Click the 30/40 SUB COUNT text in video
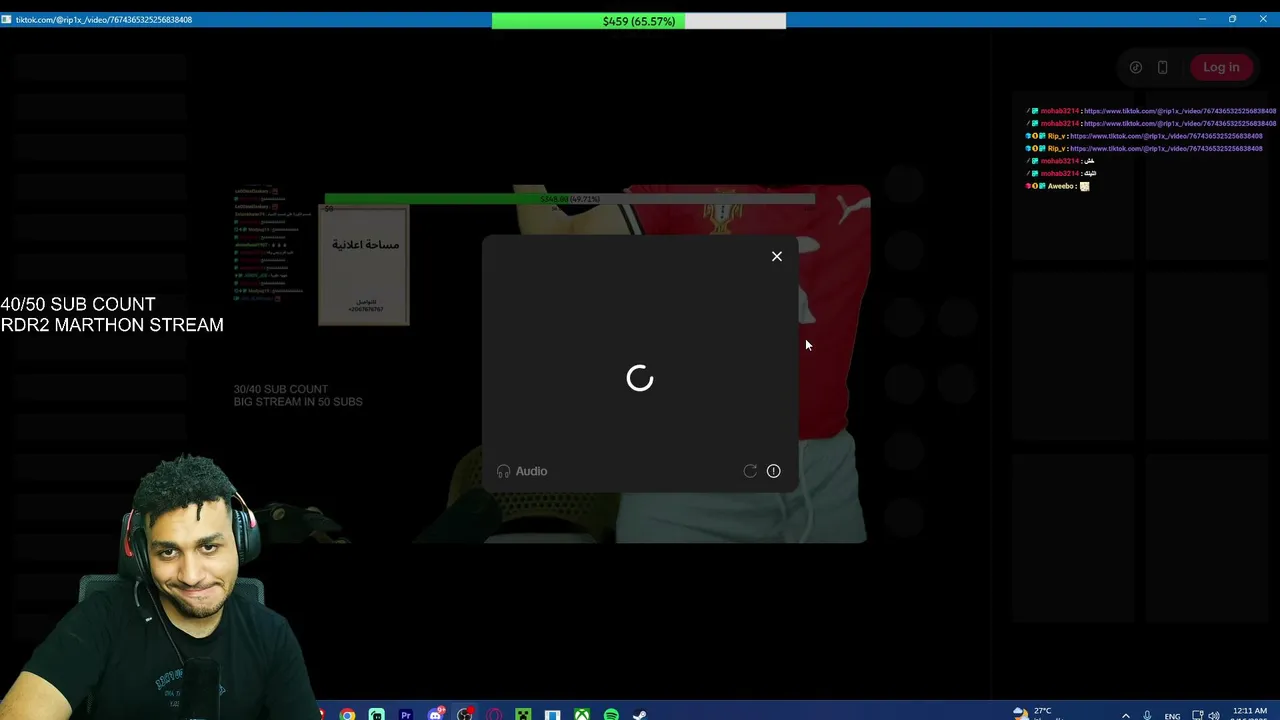The width and height of the screenshot is (1280, 720). [x=281, y=389]
